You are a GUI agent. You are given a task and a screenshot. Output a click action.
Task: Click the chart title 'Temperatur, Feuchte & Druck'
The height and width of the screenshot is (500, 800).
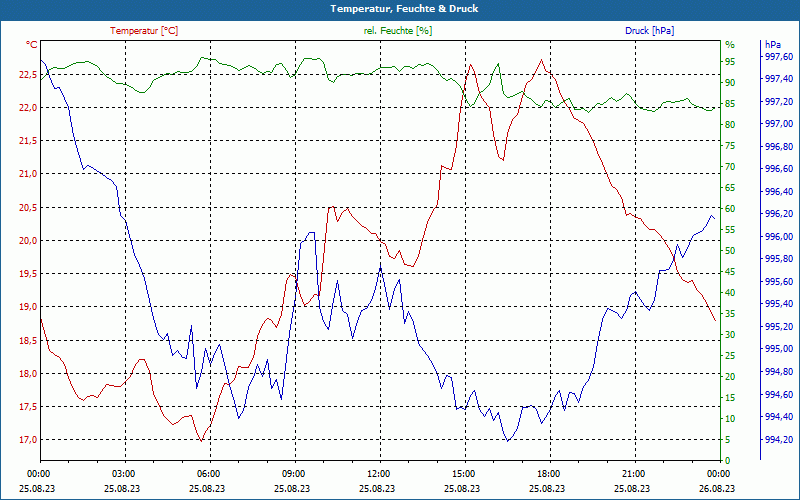click(404, 9)
